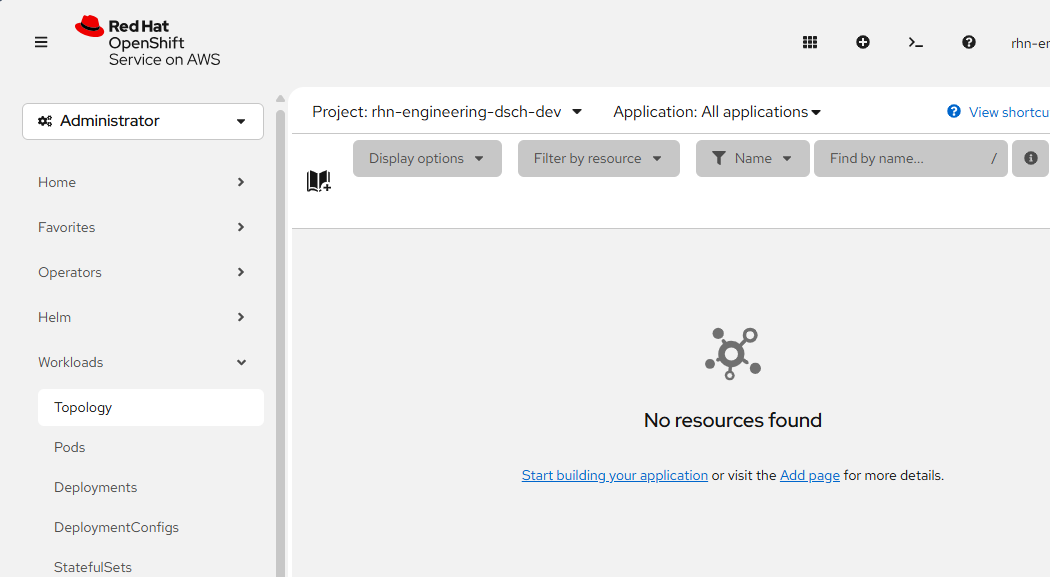Viewport: 1050px width, 577px height.
Task: Open the application launcher grid icon
Action: tap(810, 42)
